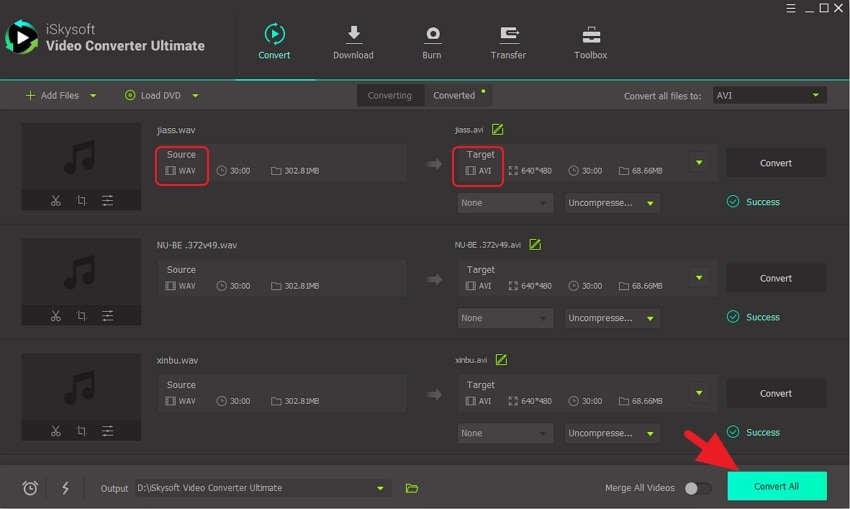Screen dimensions: 850x509
Task: Open the Convert all files to AVI dropdown
Action: pyautogui.click(x=769, y=95)
